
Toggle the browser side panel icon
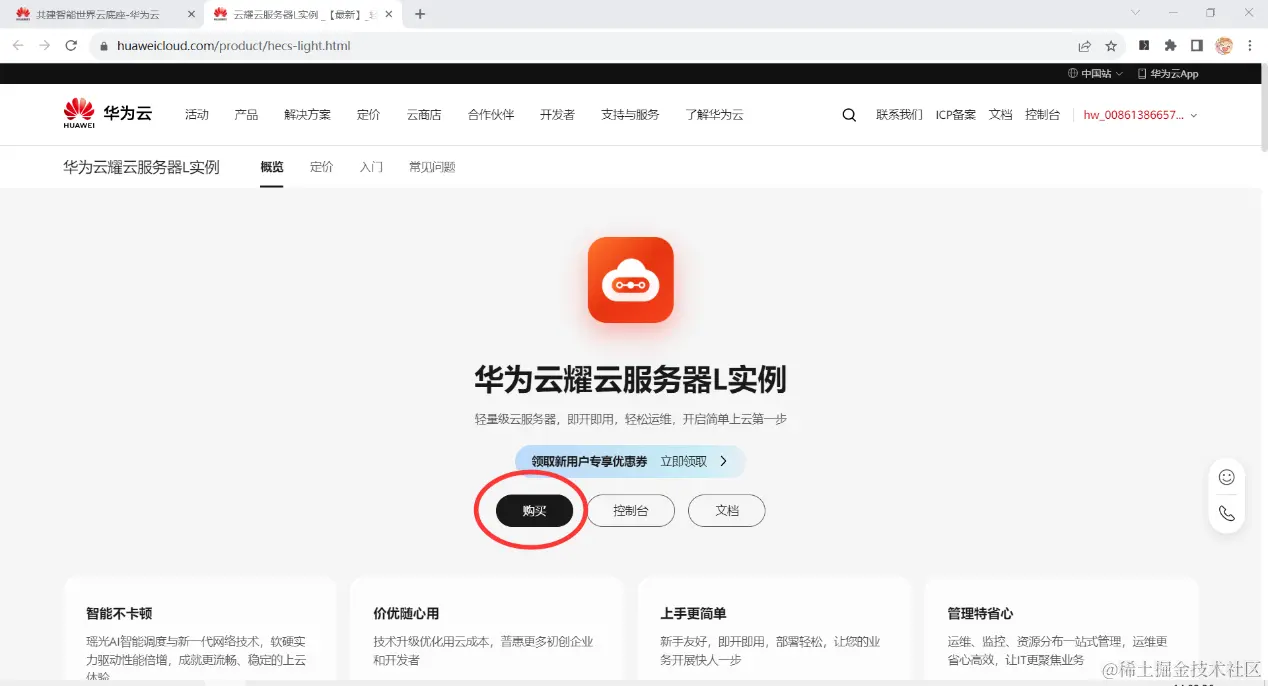[1197, 45]
